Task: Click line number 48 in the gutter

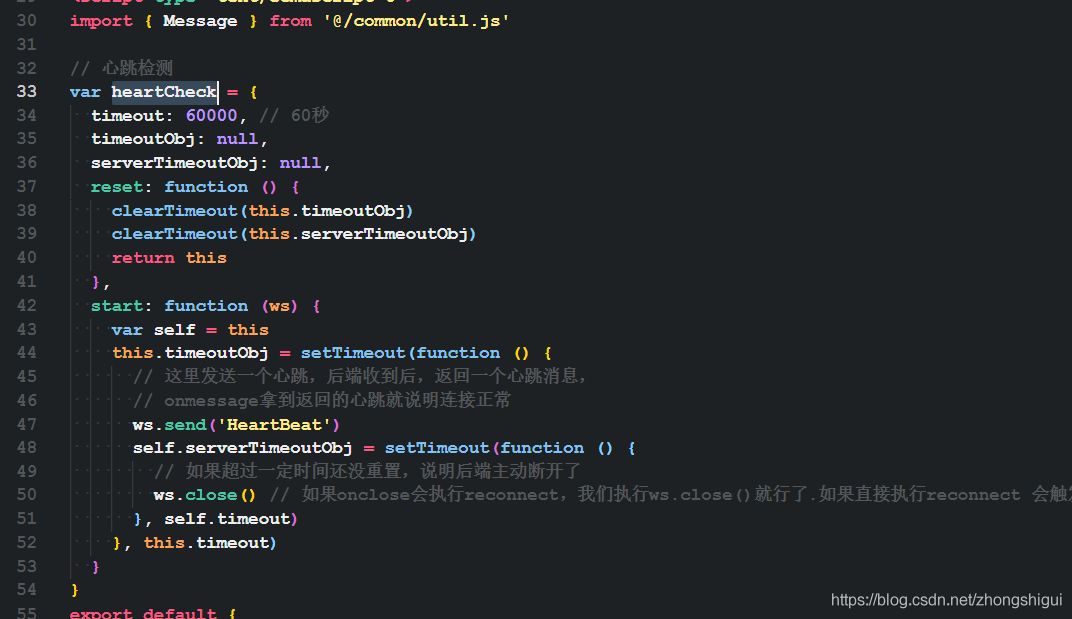Action: (x=27, y=448)
